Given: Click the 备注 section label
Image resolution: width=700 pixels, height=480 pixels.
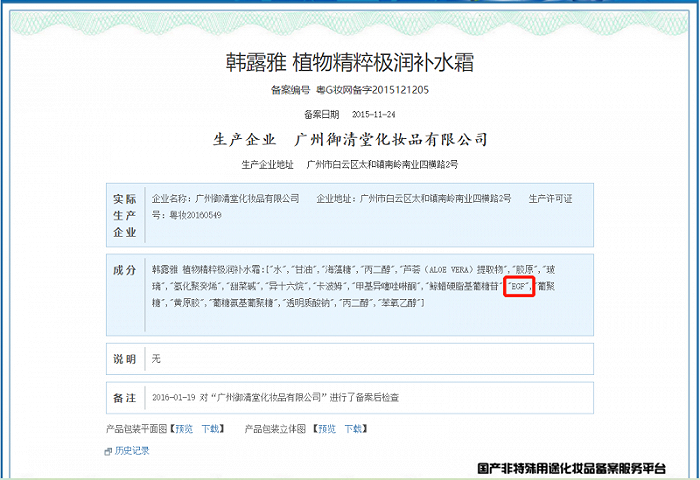Looking at the screenshot, I should click(x=125, y=398).
